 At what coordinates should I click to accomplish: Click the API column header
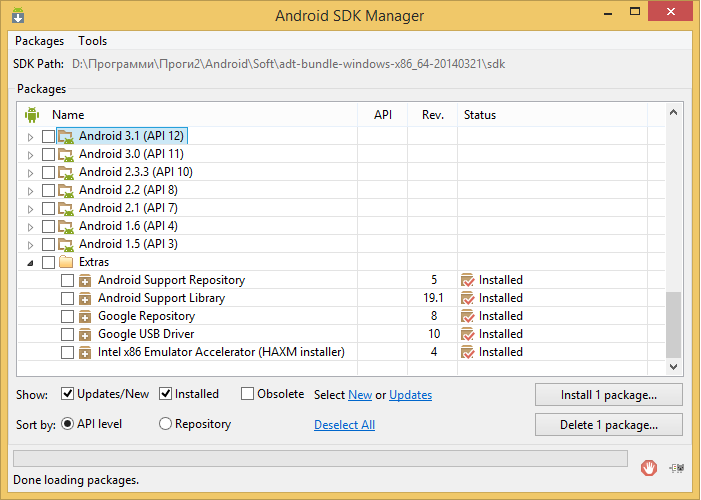pyautogui.click(x=383, y=115)
